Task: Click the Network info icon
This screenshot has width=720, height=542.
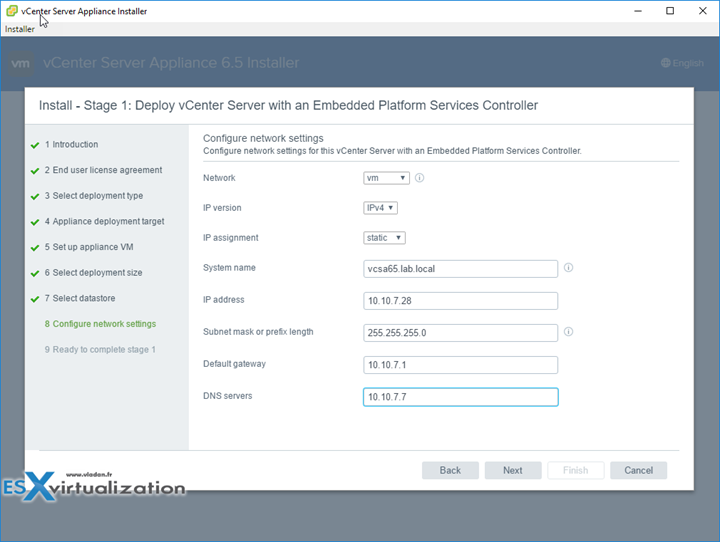Action: 419,178
